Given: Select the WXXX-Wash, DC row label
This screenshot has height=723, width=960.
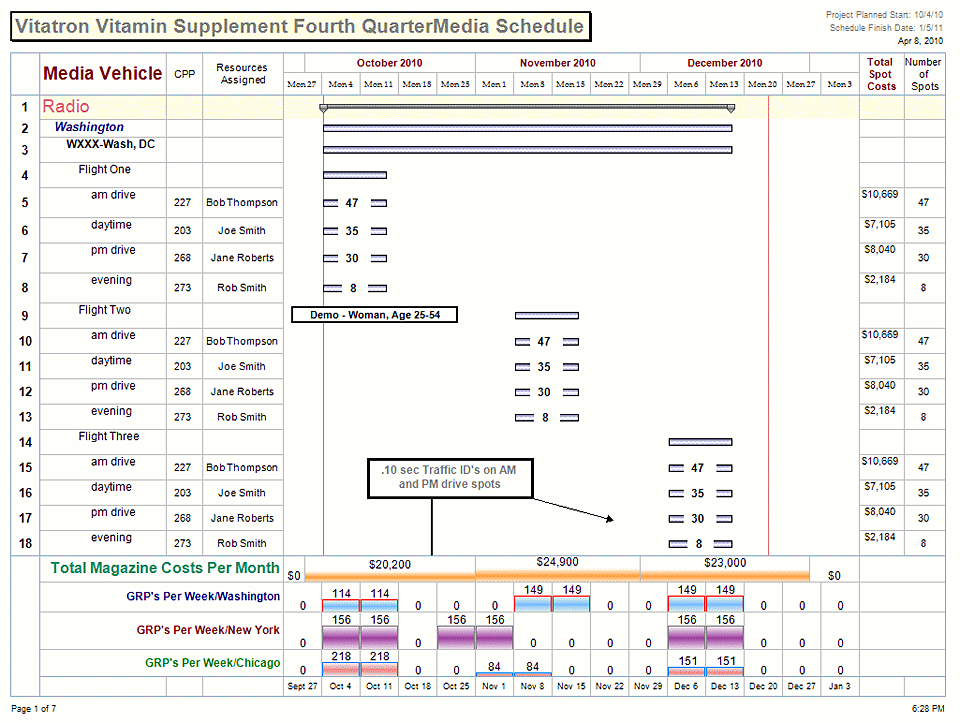Looking at the screenshot, I should 110,144.
